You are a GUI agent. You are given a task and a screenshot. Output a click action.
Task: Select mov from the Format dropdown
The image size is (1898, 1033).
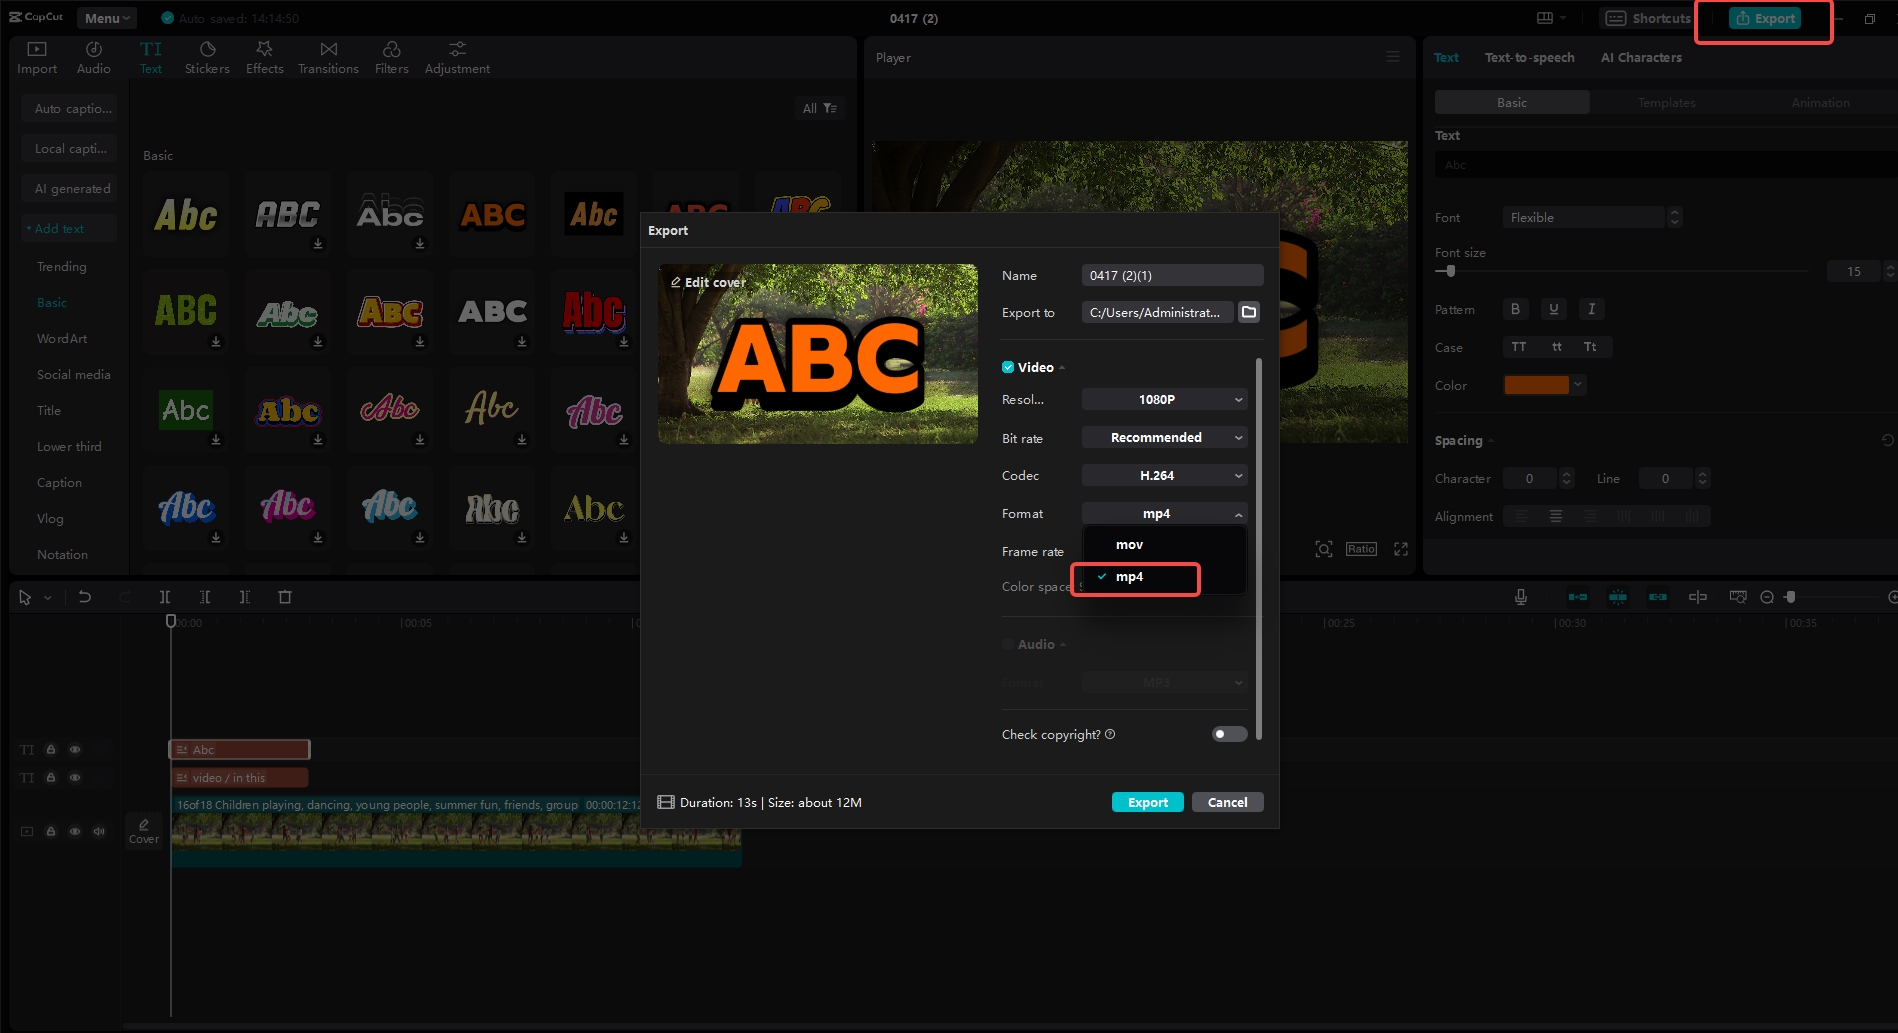[x=1128, y=544]
